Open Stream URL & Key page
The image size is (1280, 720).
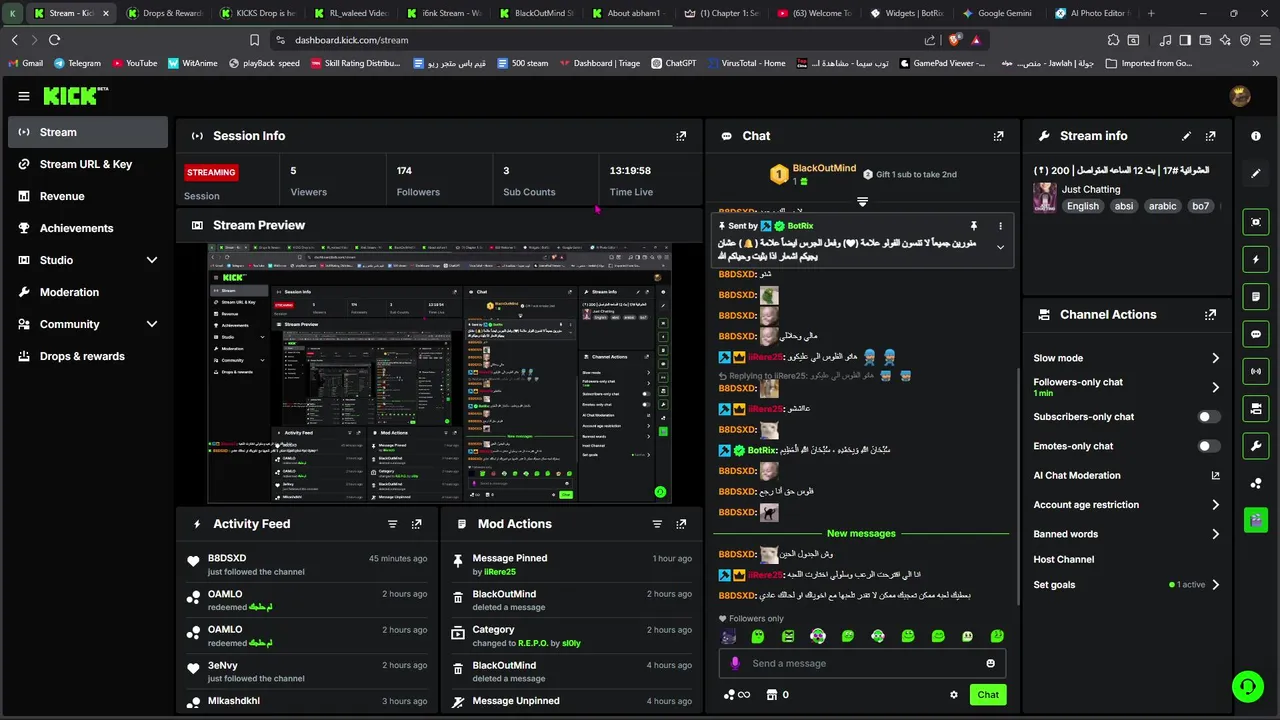(88, 164)
